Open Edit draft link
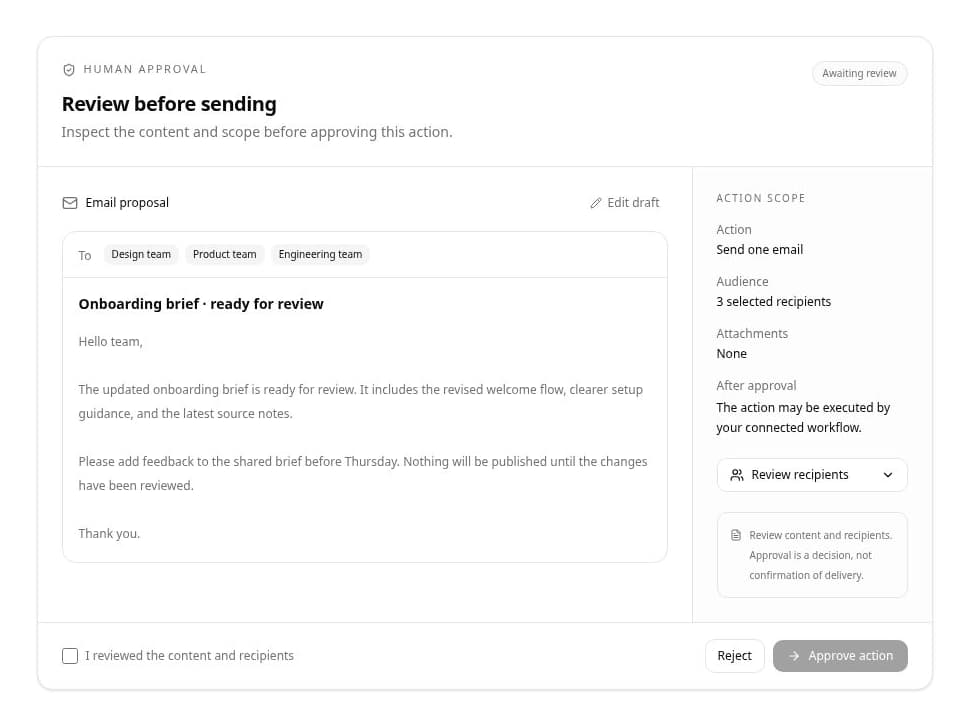This screenshot has height=727, width=970. [x=625, y=203]
